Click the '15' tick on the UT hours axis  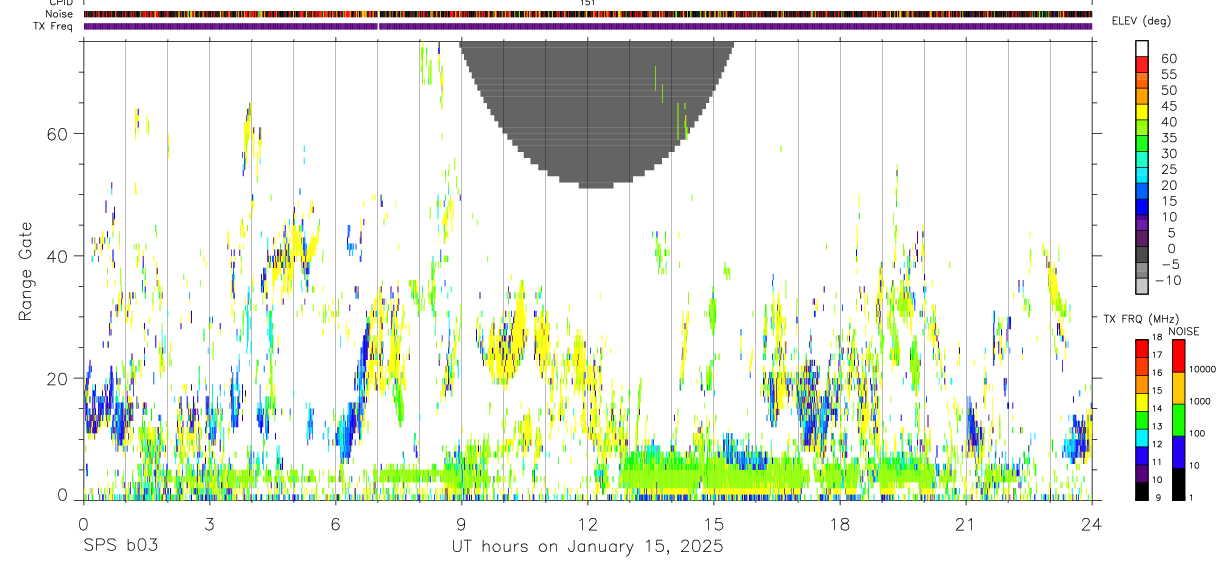(x=713, y=523)
